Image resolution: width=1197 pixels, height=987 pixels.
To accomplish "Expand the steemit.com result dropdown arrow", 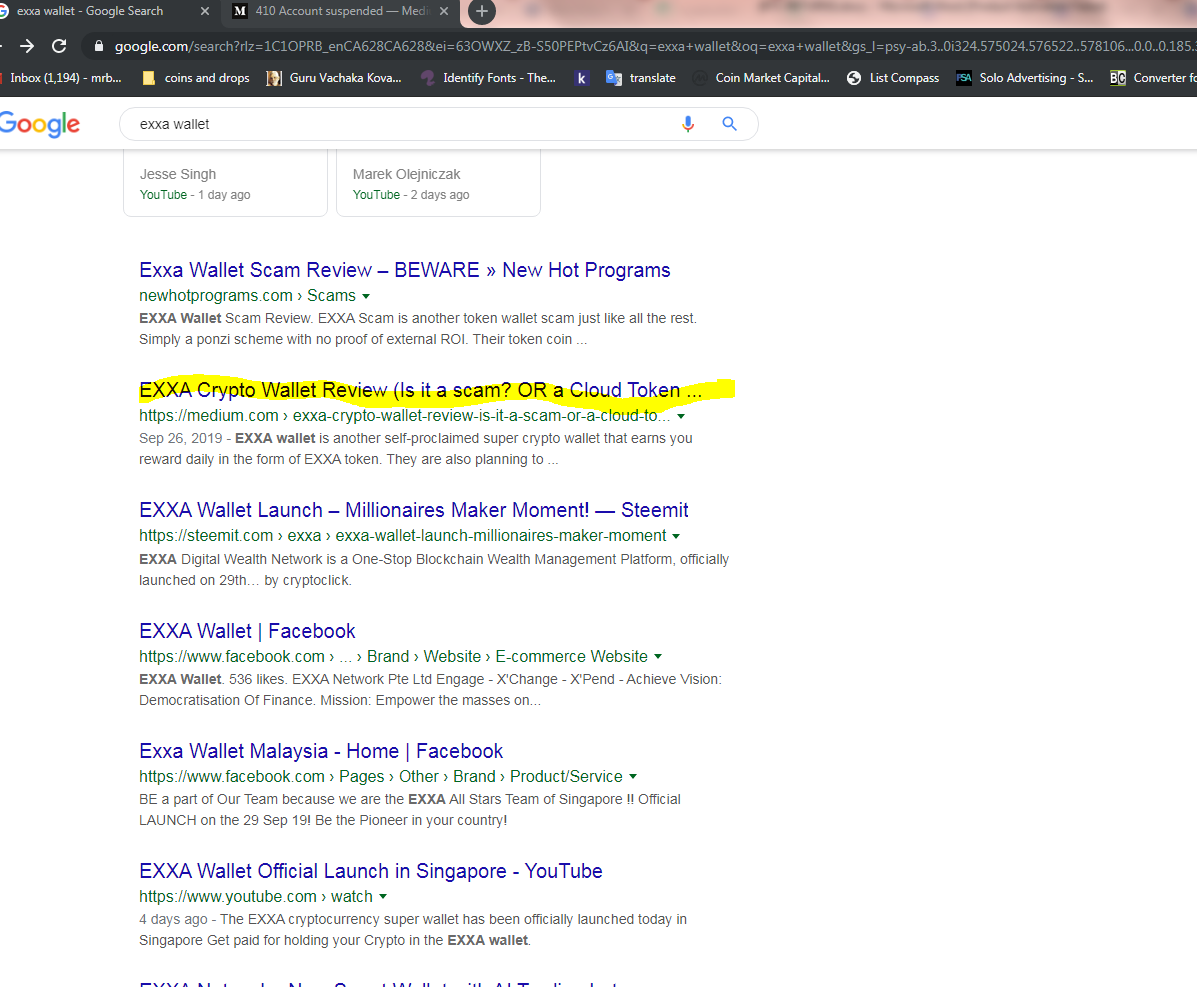I will tap(676, 537).
